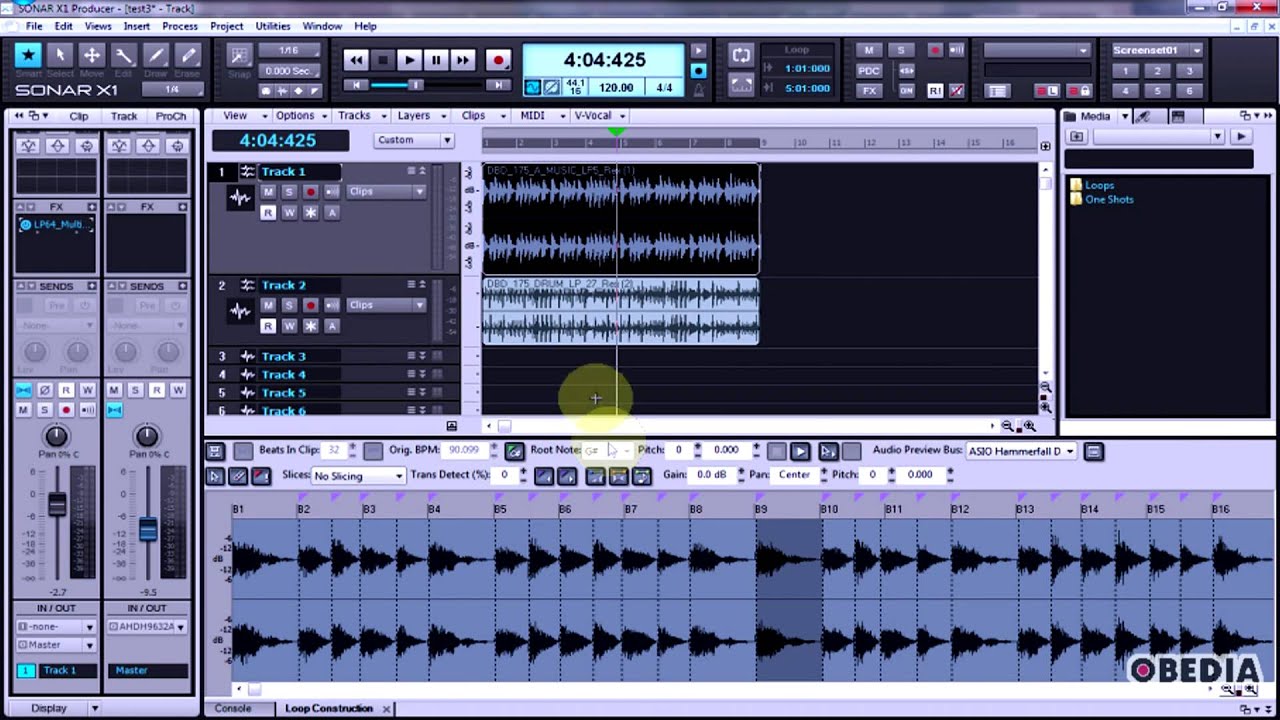
Task: Click the Record button in the transport
Action: click(x=498, y=60)
